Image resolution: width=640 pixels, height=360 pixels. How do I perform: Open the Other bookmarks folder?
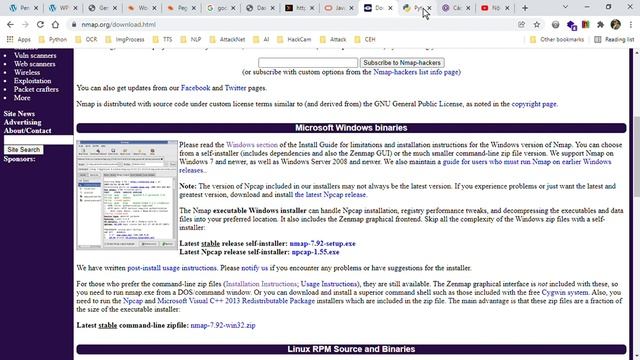tap(557, 40)
